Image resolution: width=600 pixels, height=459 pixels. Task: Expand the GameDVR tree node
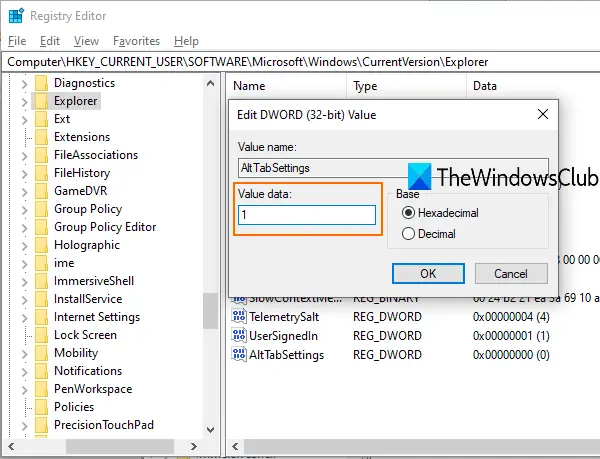coord(24,192)
